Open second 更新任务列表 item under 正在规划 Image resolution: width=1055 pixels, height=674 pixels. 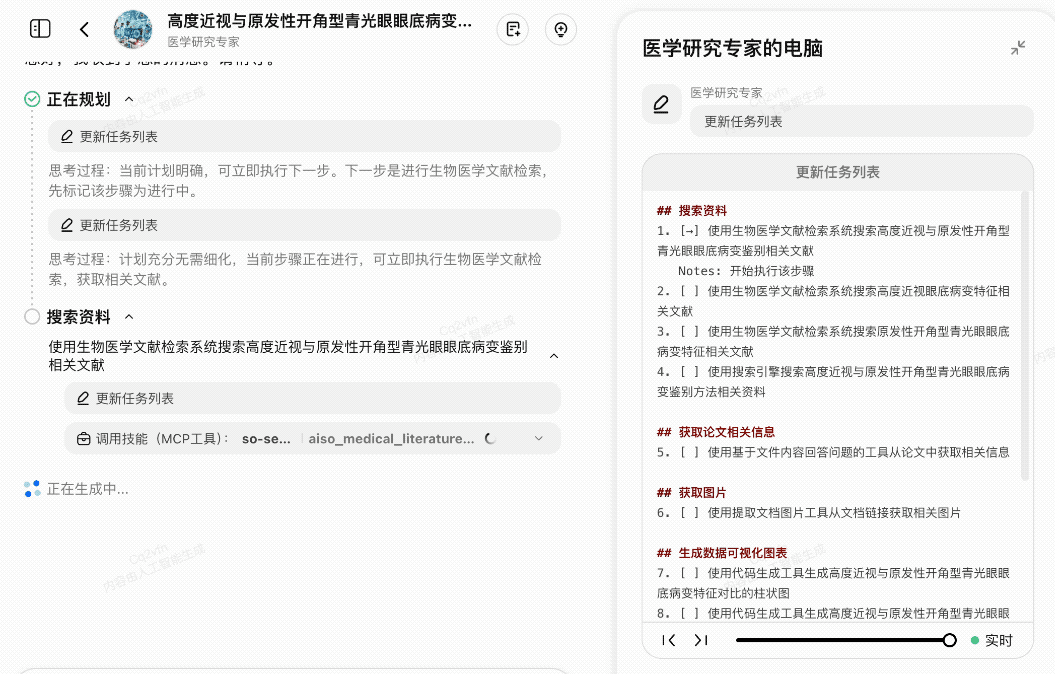[x=304, y=225]
